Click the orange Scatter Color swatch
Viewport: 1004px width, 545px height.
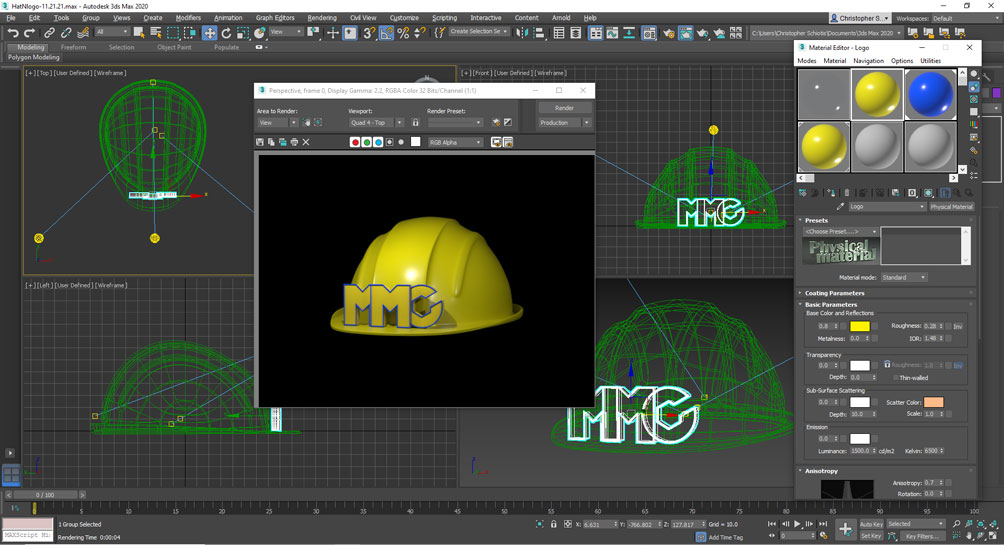tap(933, 402)
